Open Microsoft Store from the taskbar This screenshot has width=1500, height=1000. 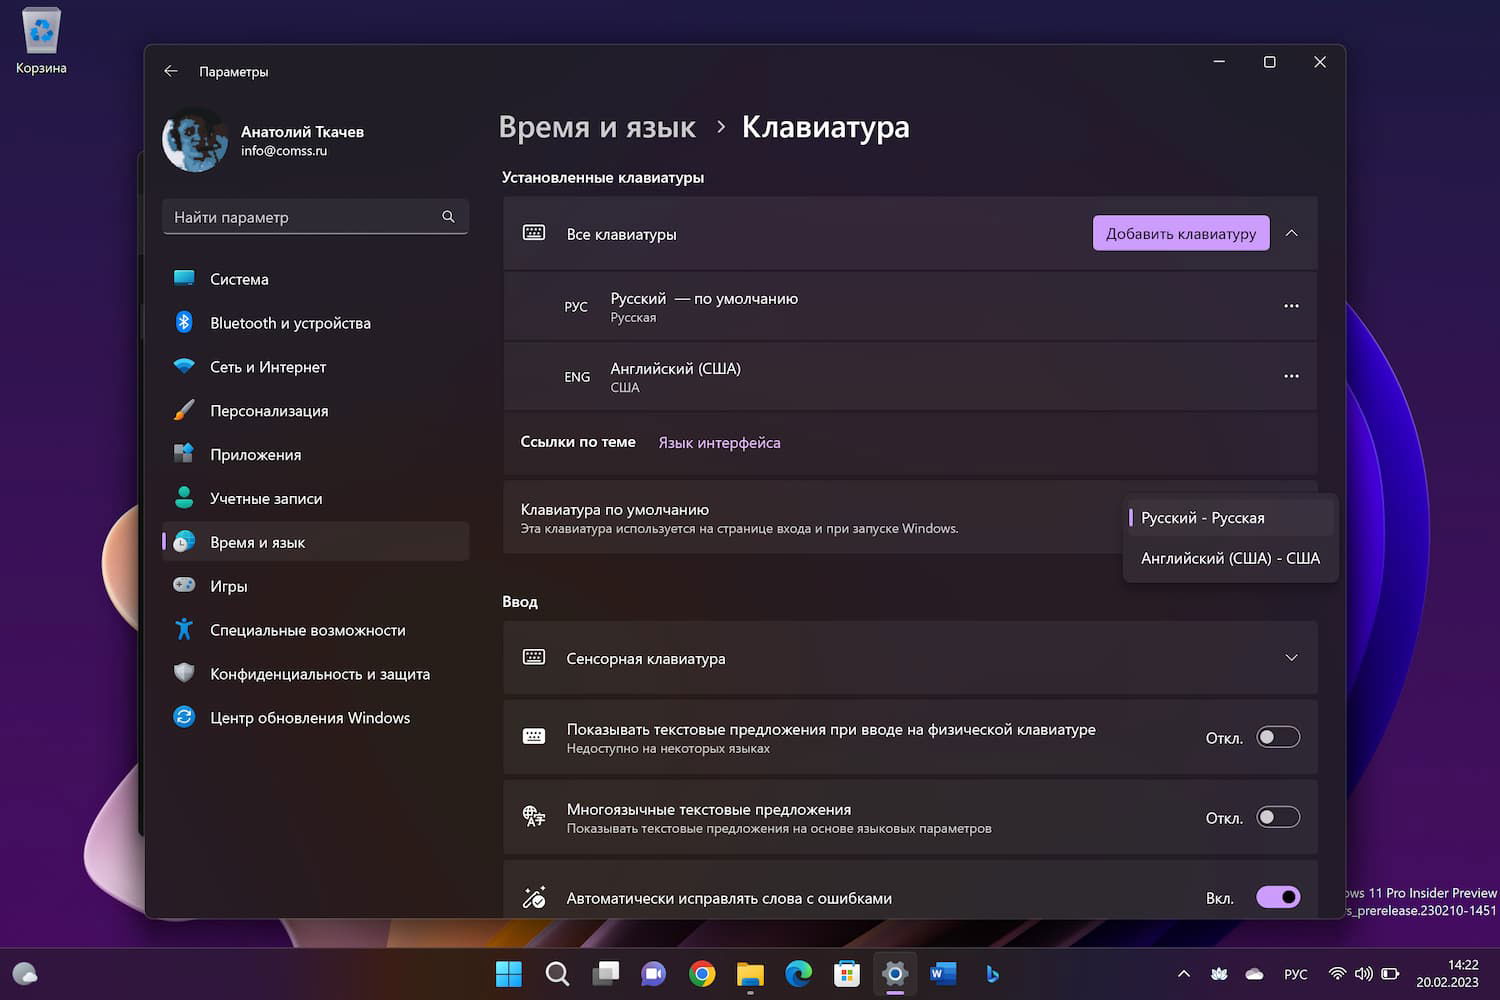(847, 974)
